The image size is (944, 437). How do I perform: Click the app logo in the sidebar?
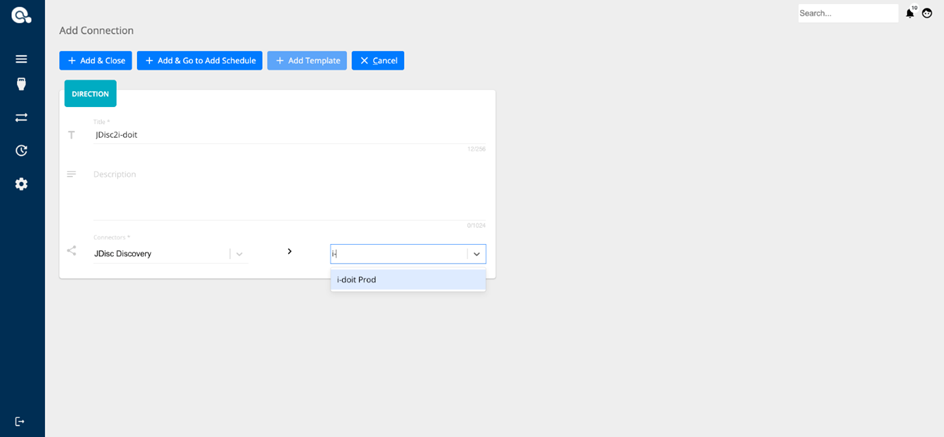click(x=21, y=15)
